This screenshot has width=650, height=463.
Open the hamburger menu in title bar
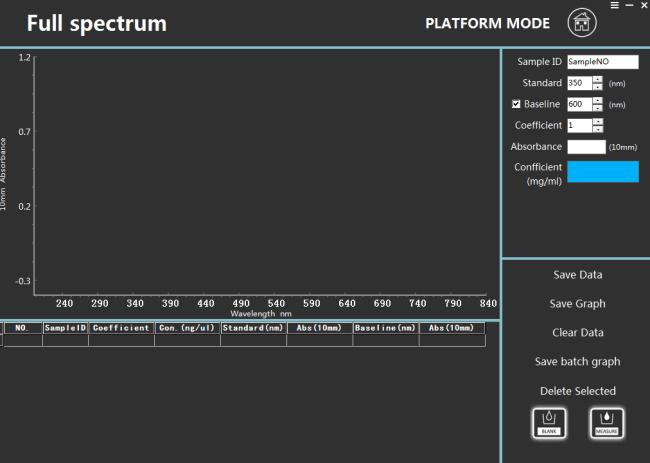tap(614, 6)
